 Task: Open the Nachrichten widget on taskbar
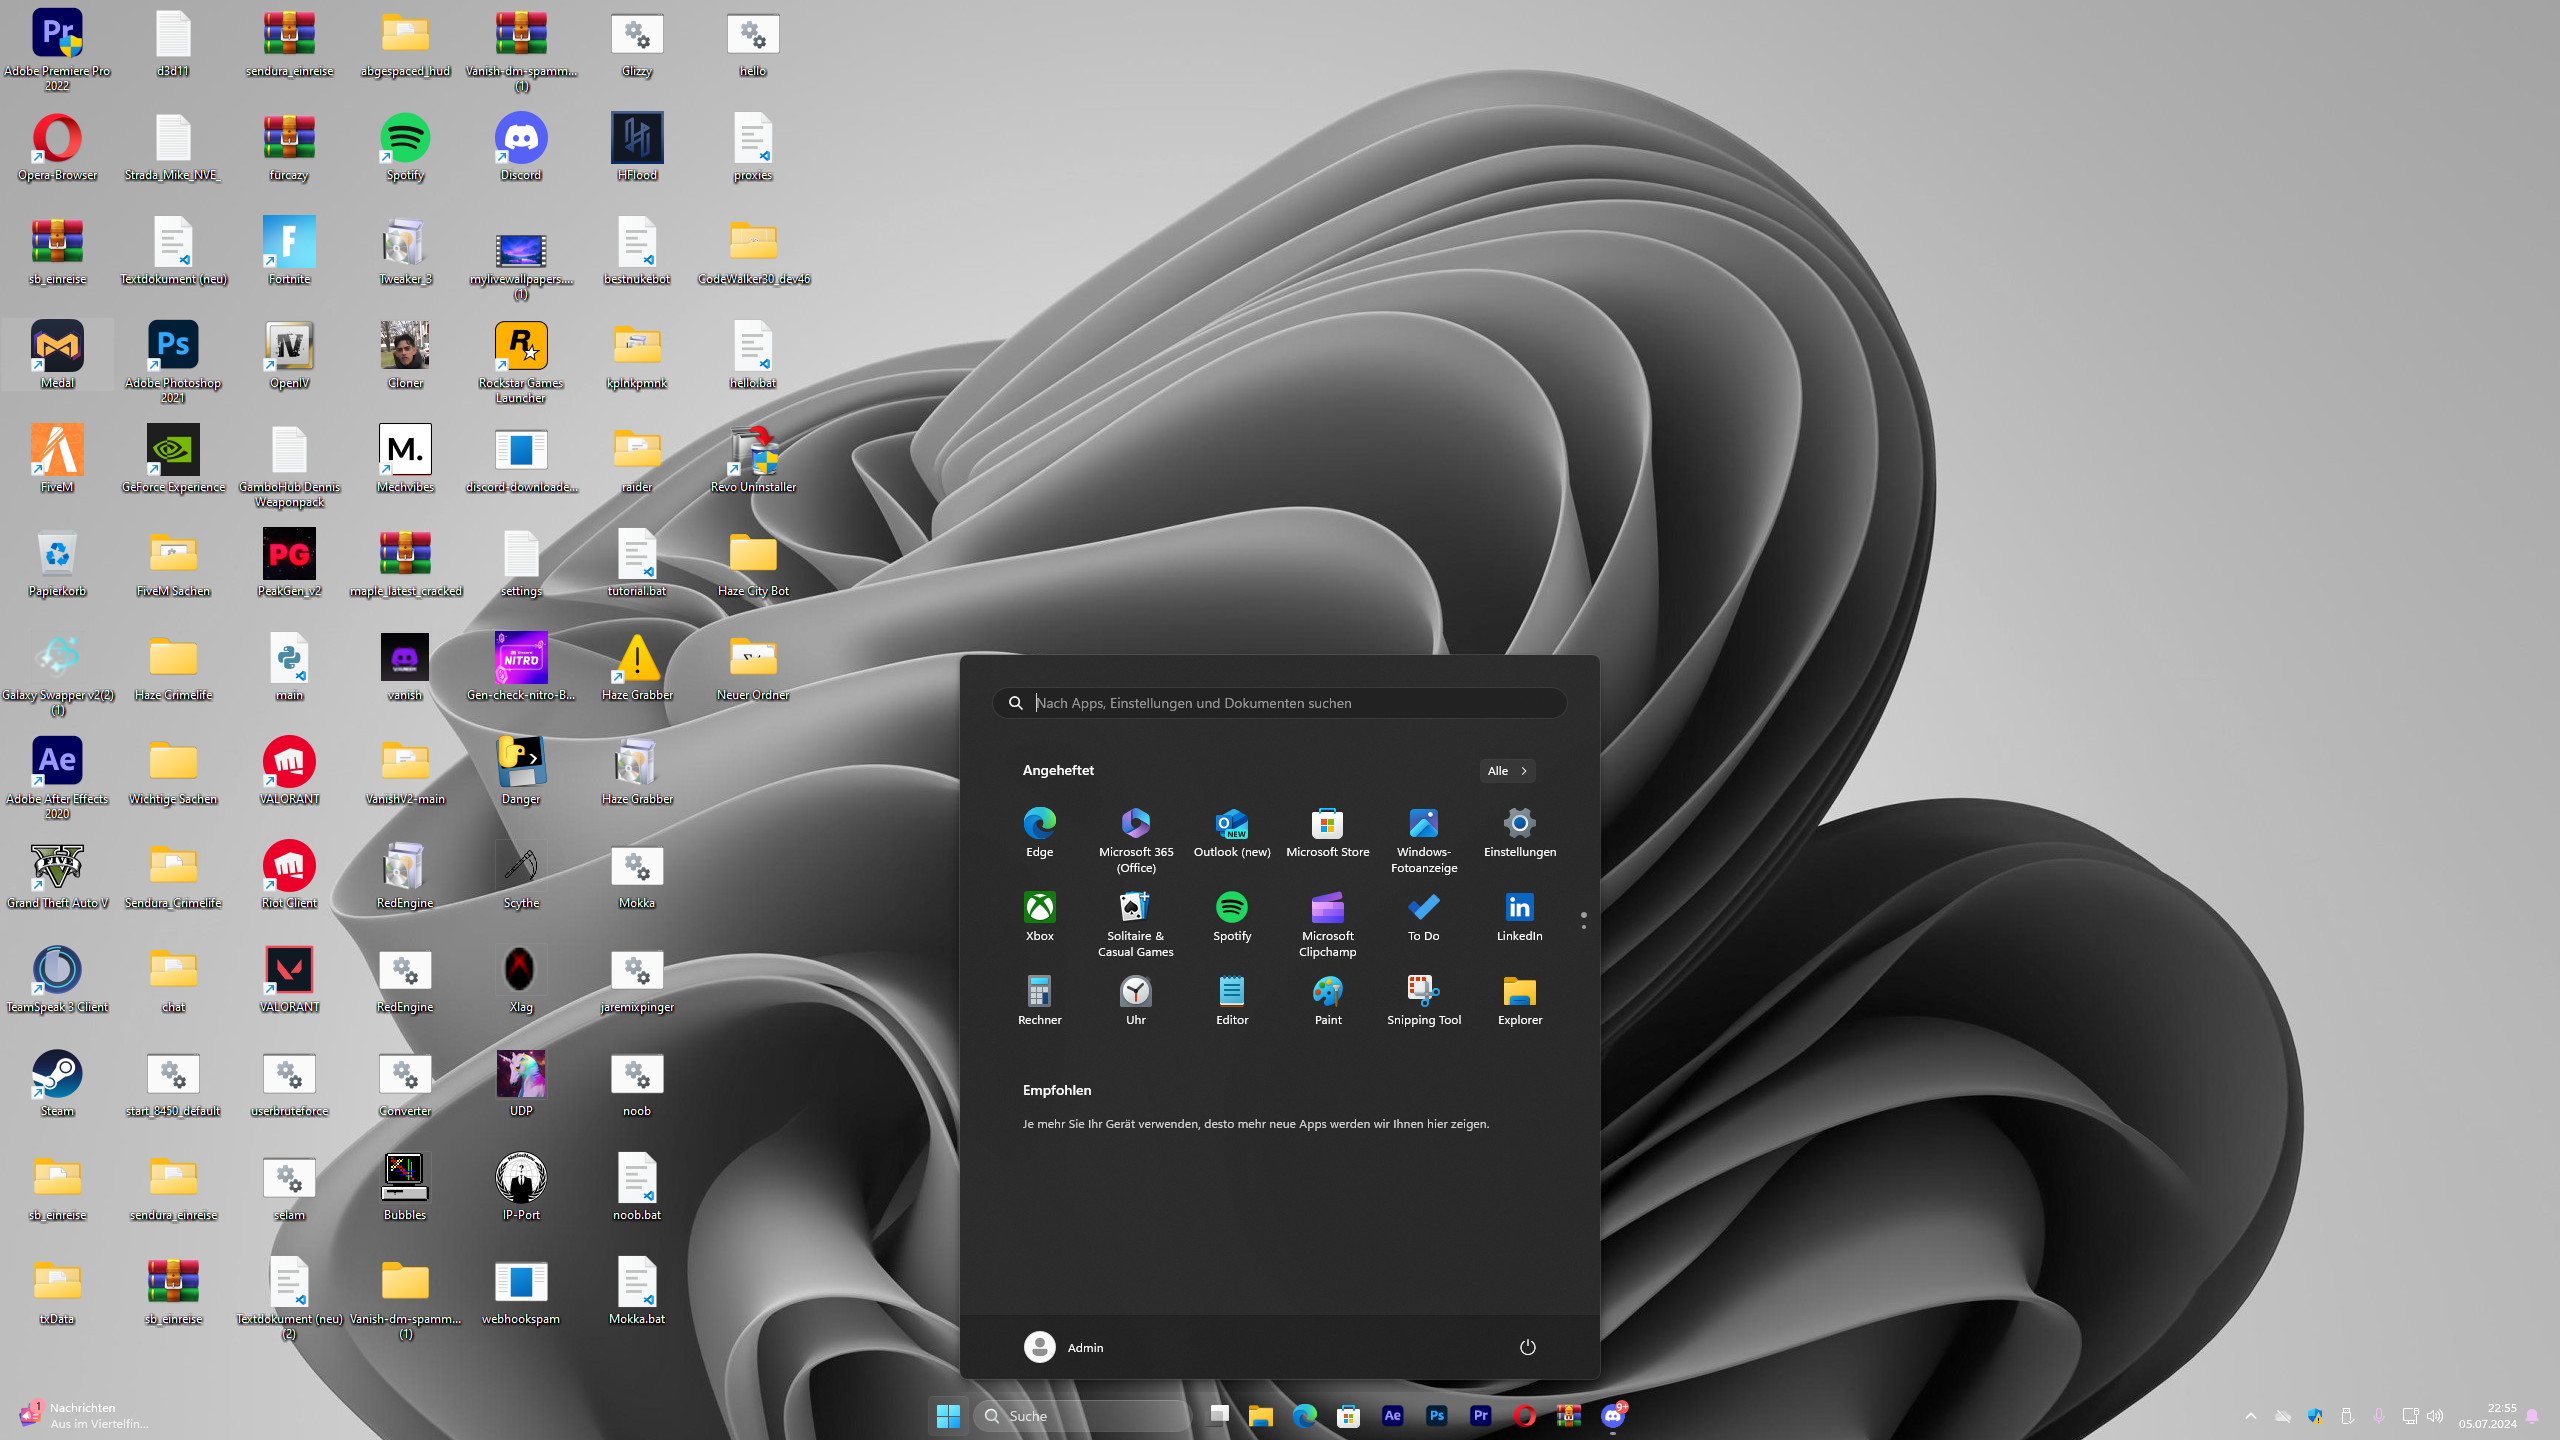85,1415
